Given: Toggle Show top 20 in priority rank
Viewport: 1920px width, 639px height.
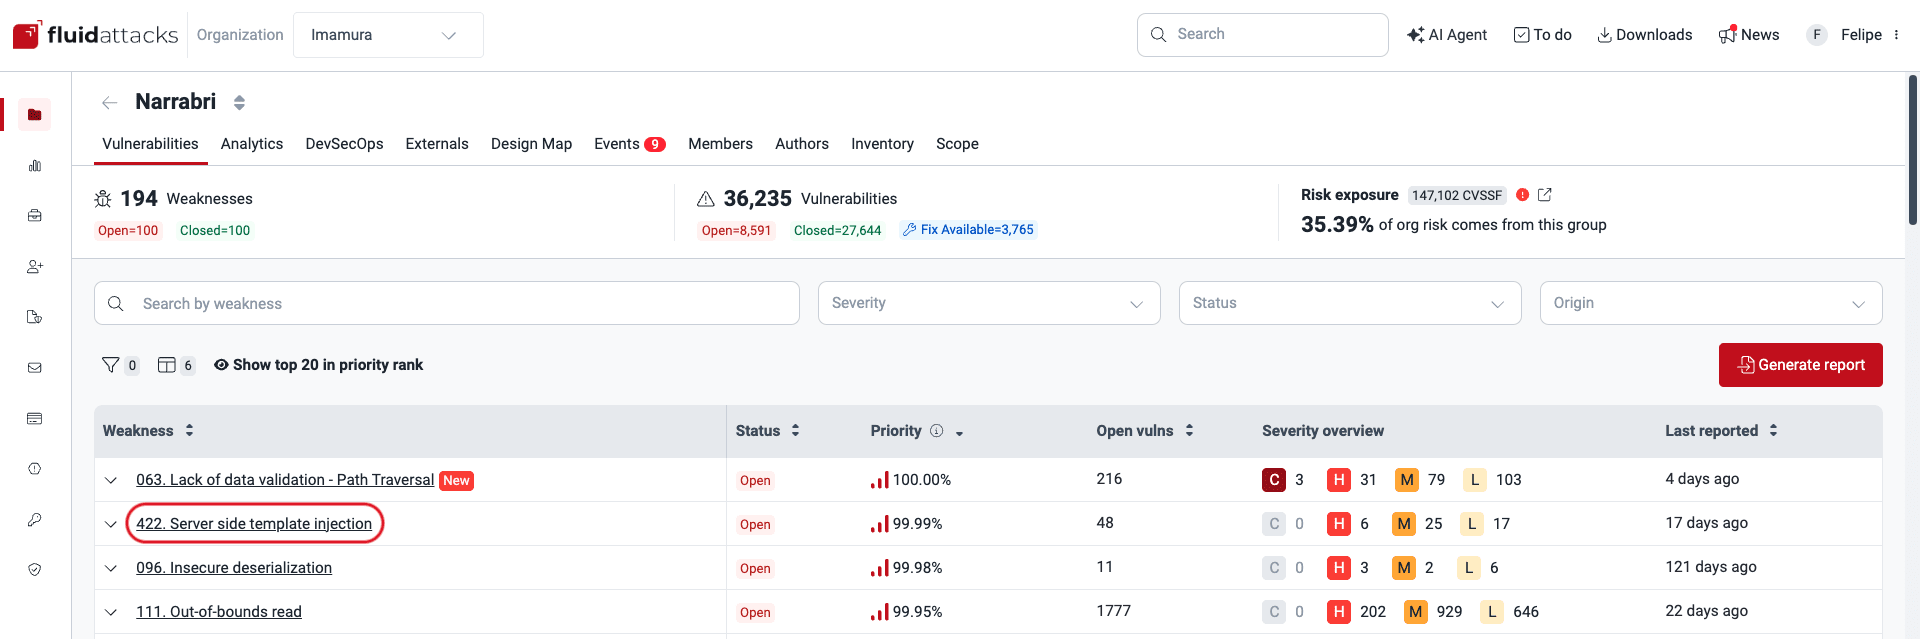Looking at the screenshot, I should (x=318, y=365).
